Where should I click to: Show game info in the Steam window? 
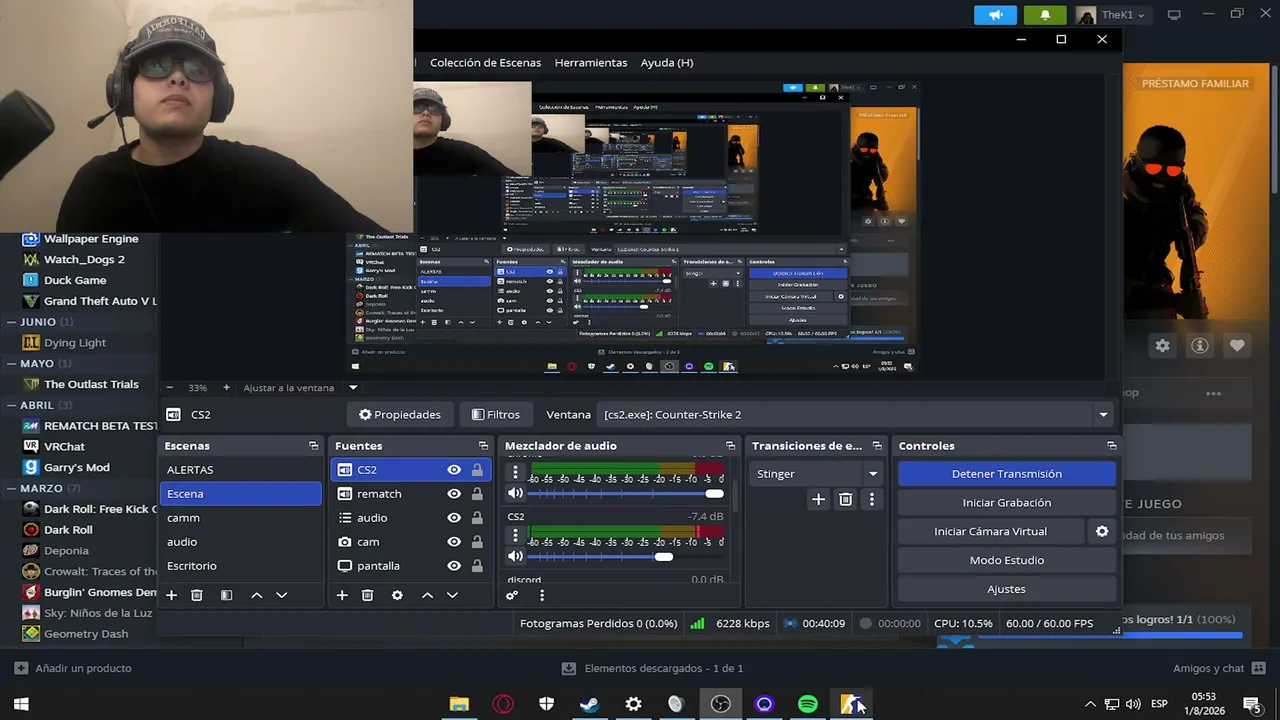click(x=1200, y=345)
